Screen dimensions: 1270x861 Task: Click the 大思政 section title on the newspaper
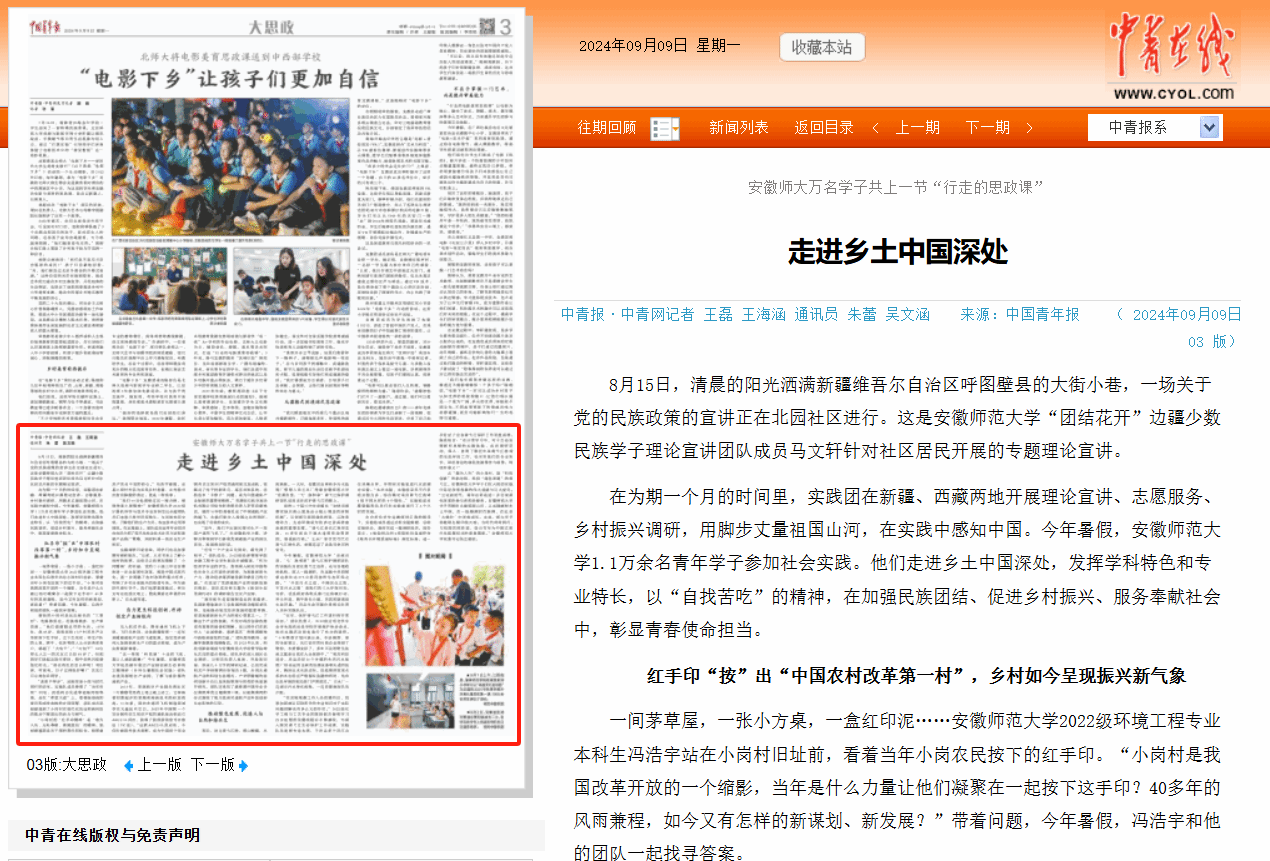pos(272,26)
